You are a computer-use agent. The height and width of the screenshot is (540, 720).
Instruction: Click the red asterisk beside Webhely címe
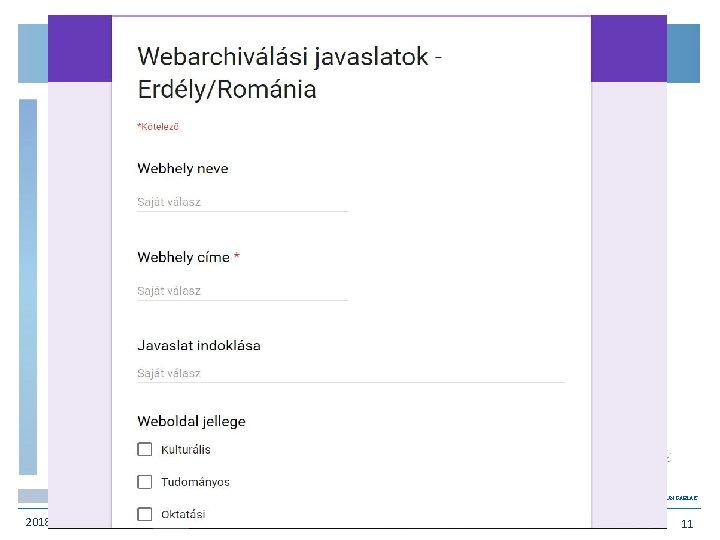[237, 257]
